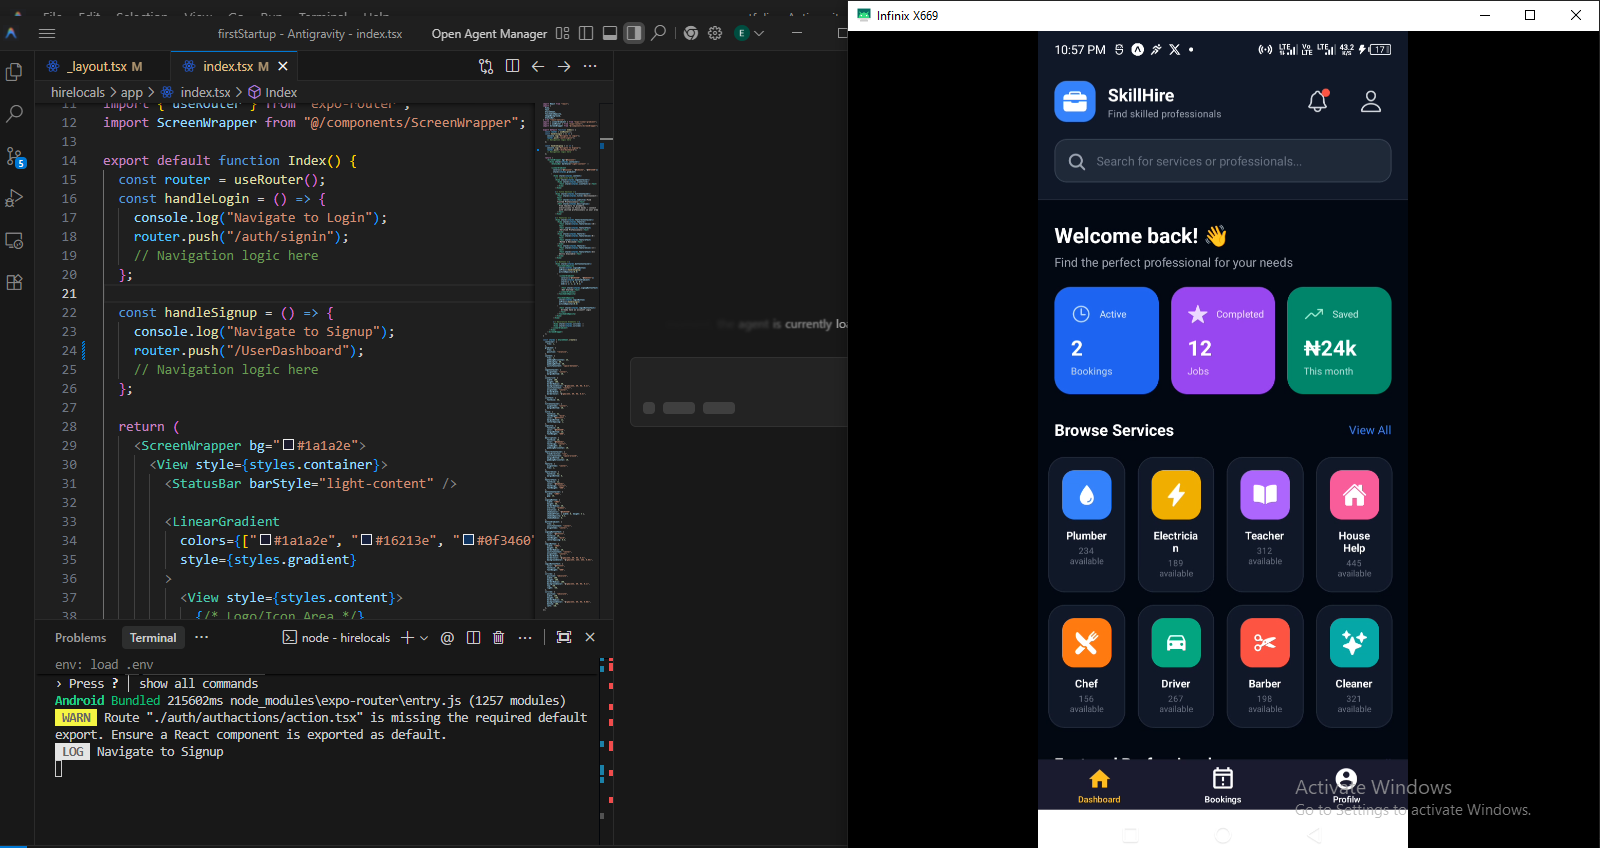Open the SkillHire user profile icon
The height and width of the screenshot is (848, 1600).
click(x=1370, y=101)
